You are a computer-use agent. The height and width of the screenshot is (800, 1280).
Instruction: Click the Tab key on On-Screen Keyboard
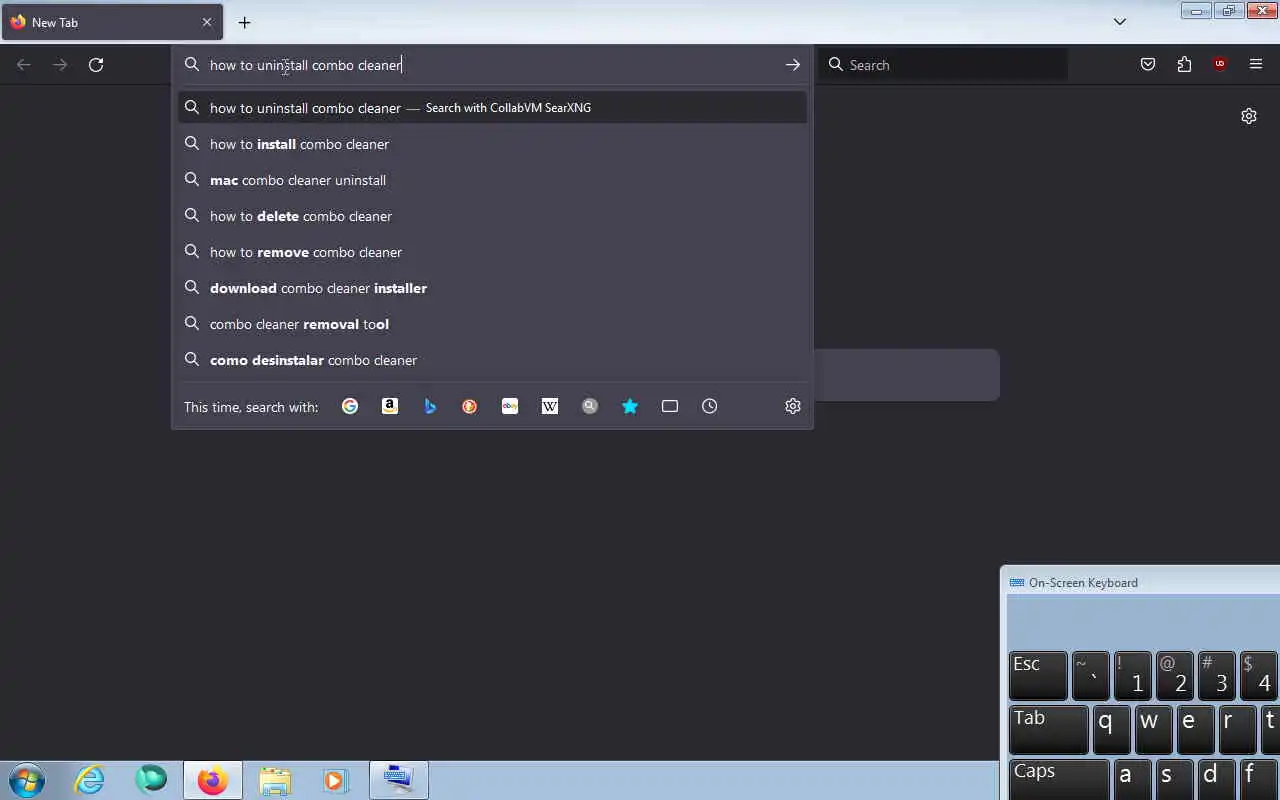(1049, 729)
